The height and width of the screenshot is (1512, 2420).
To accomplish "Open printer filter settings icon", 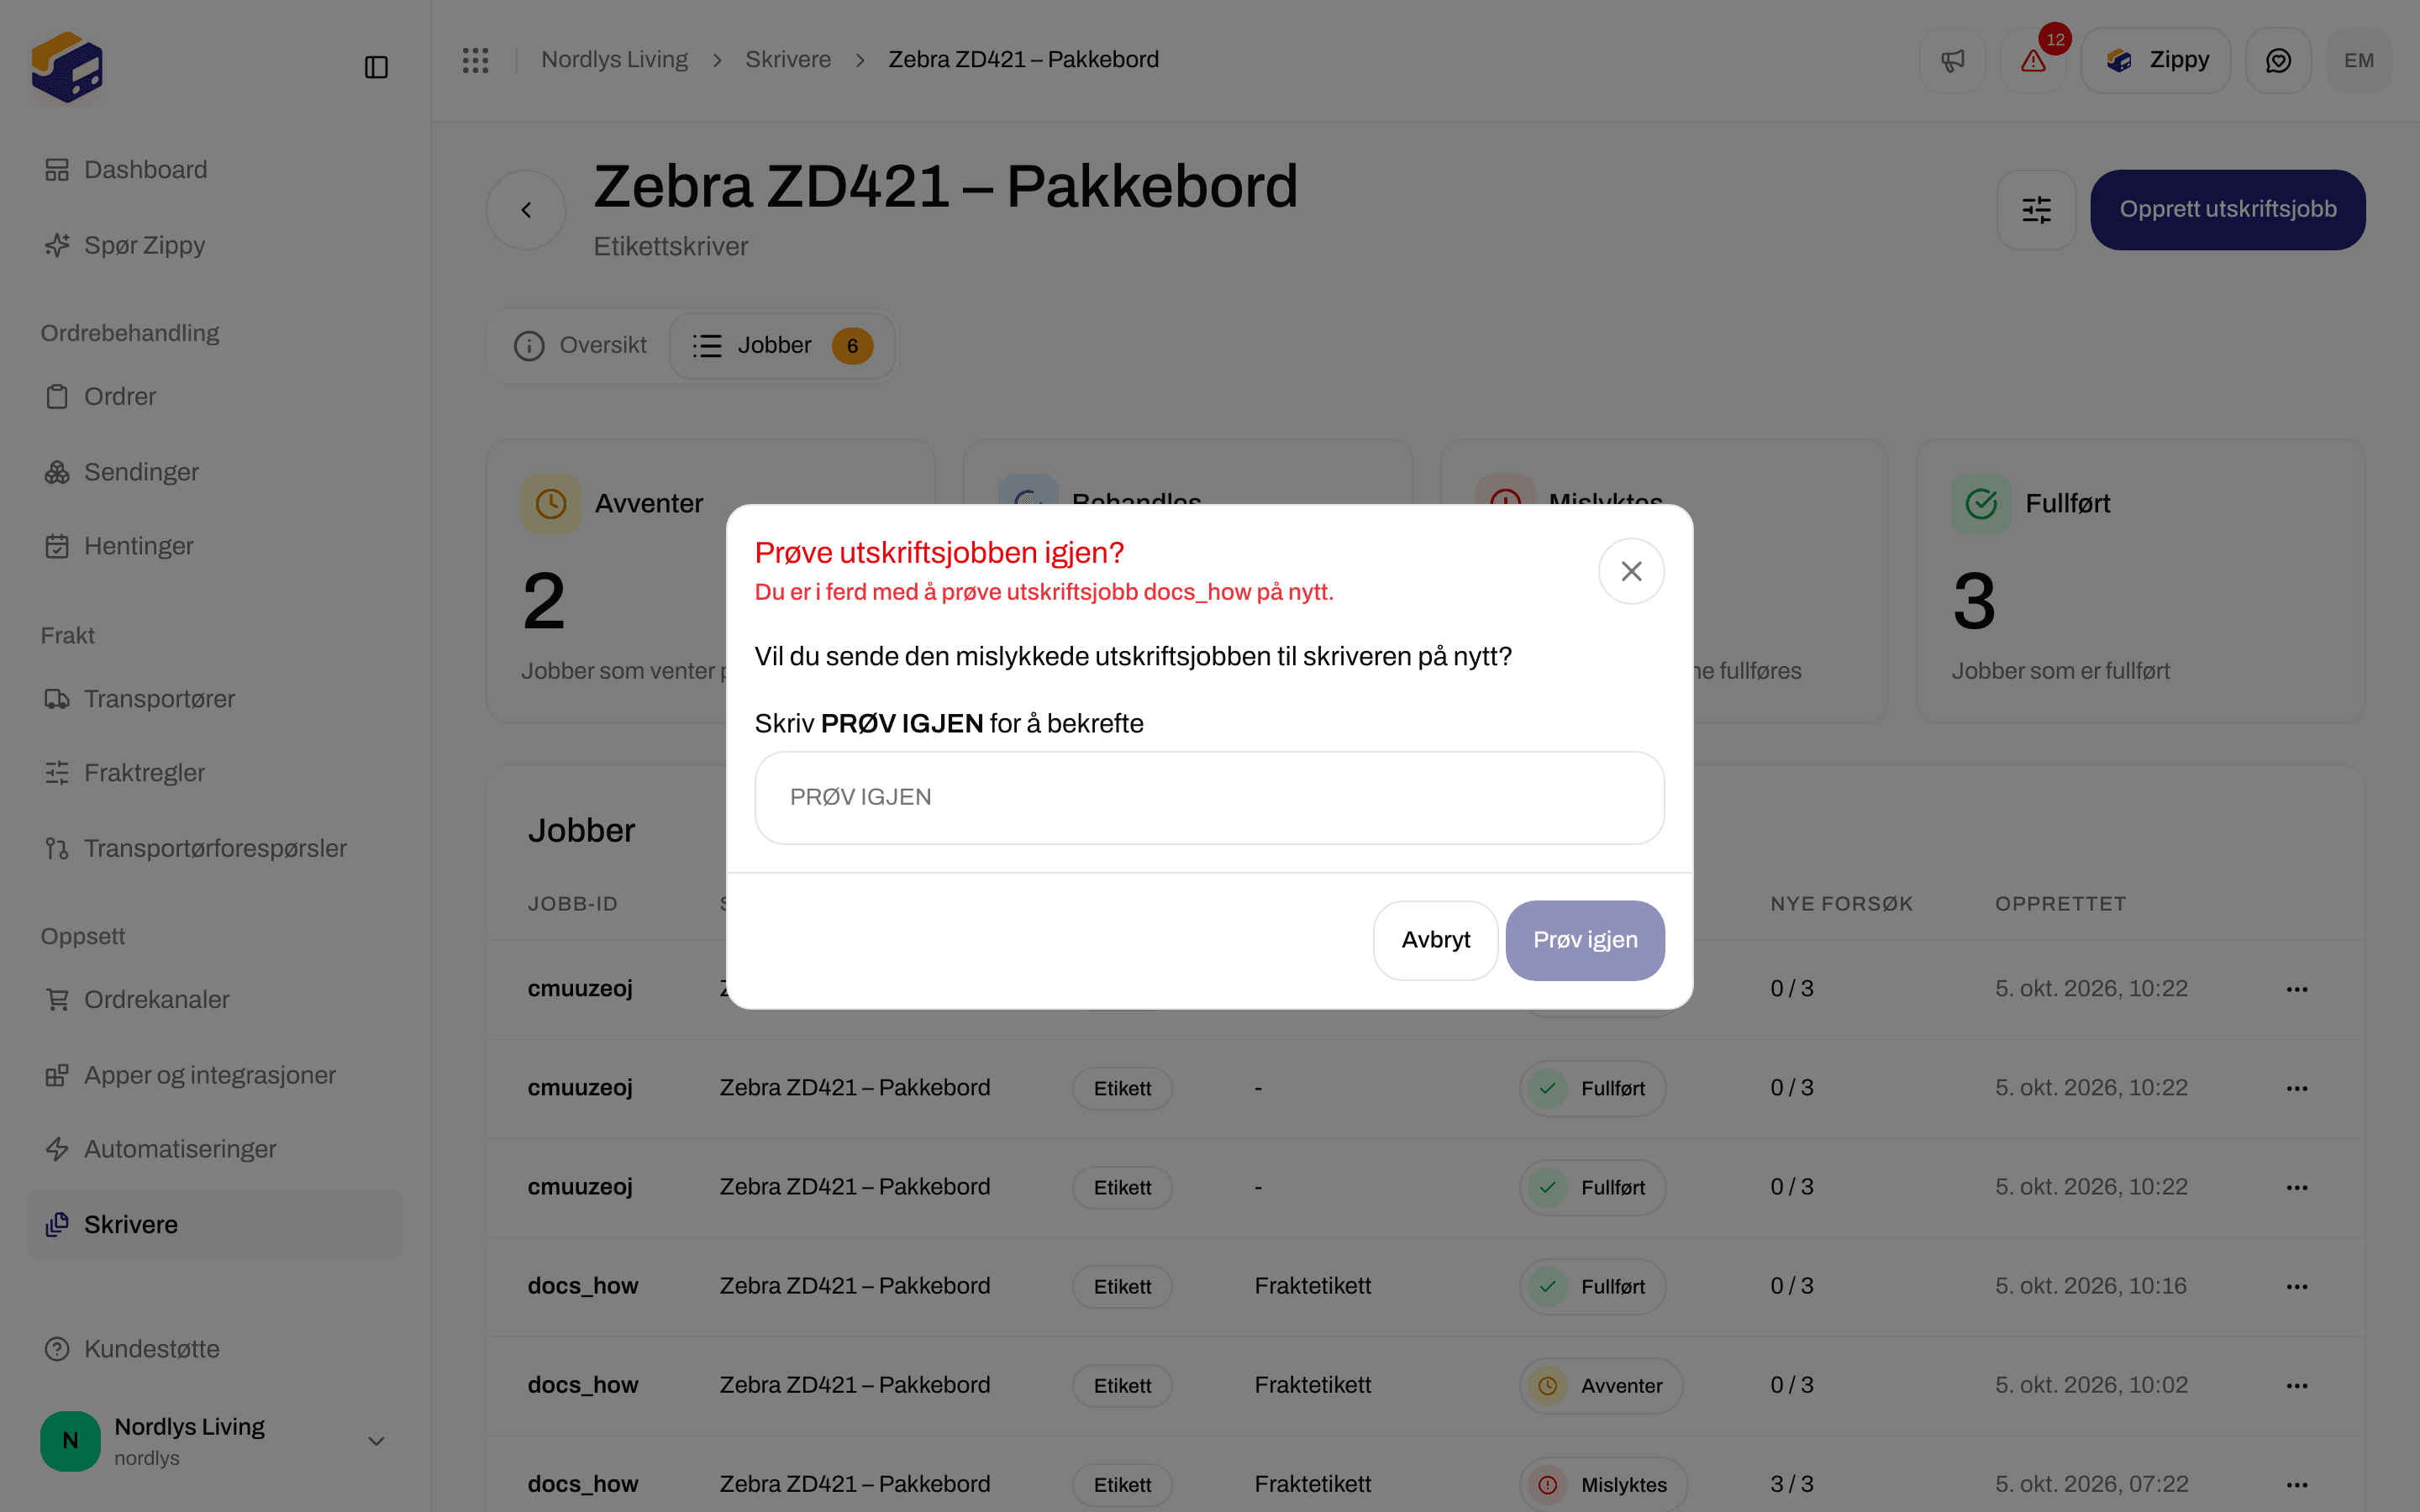I will click(x=2036, y=209).
